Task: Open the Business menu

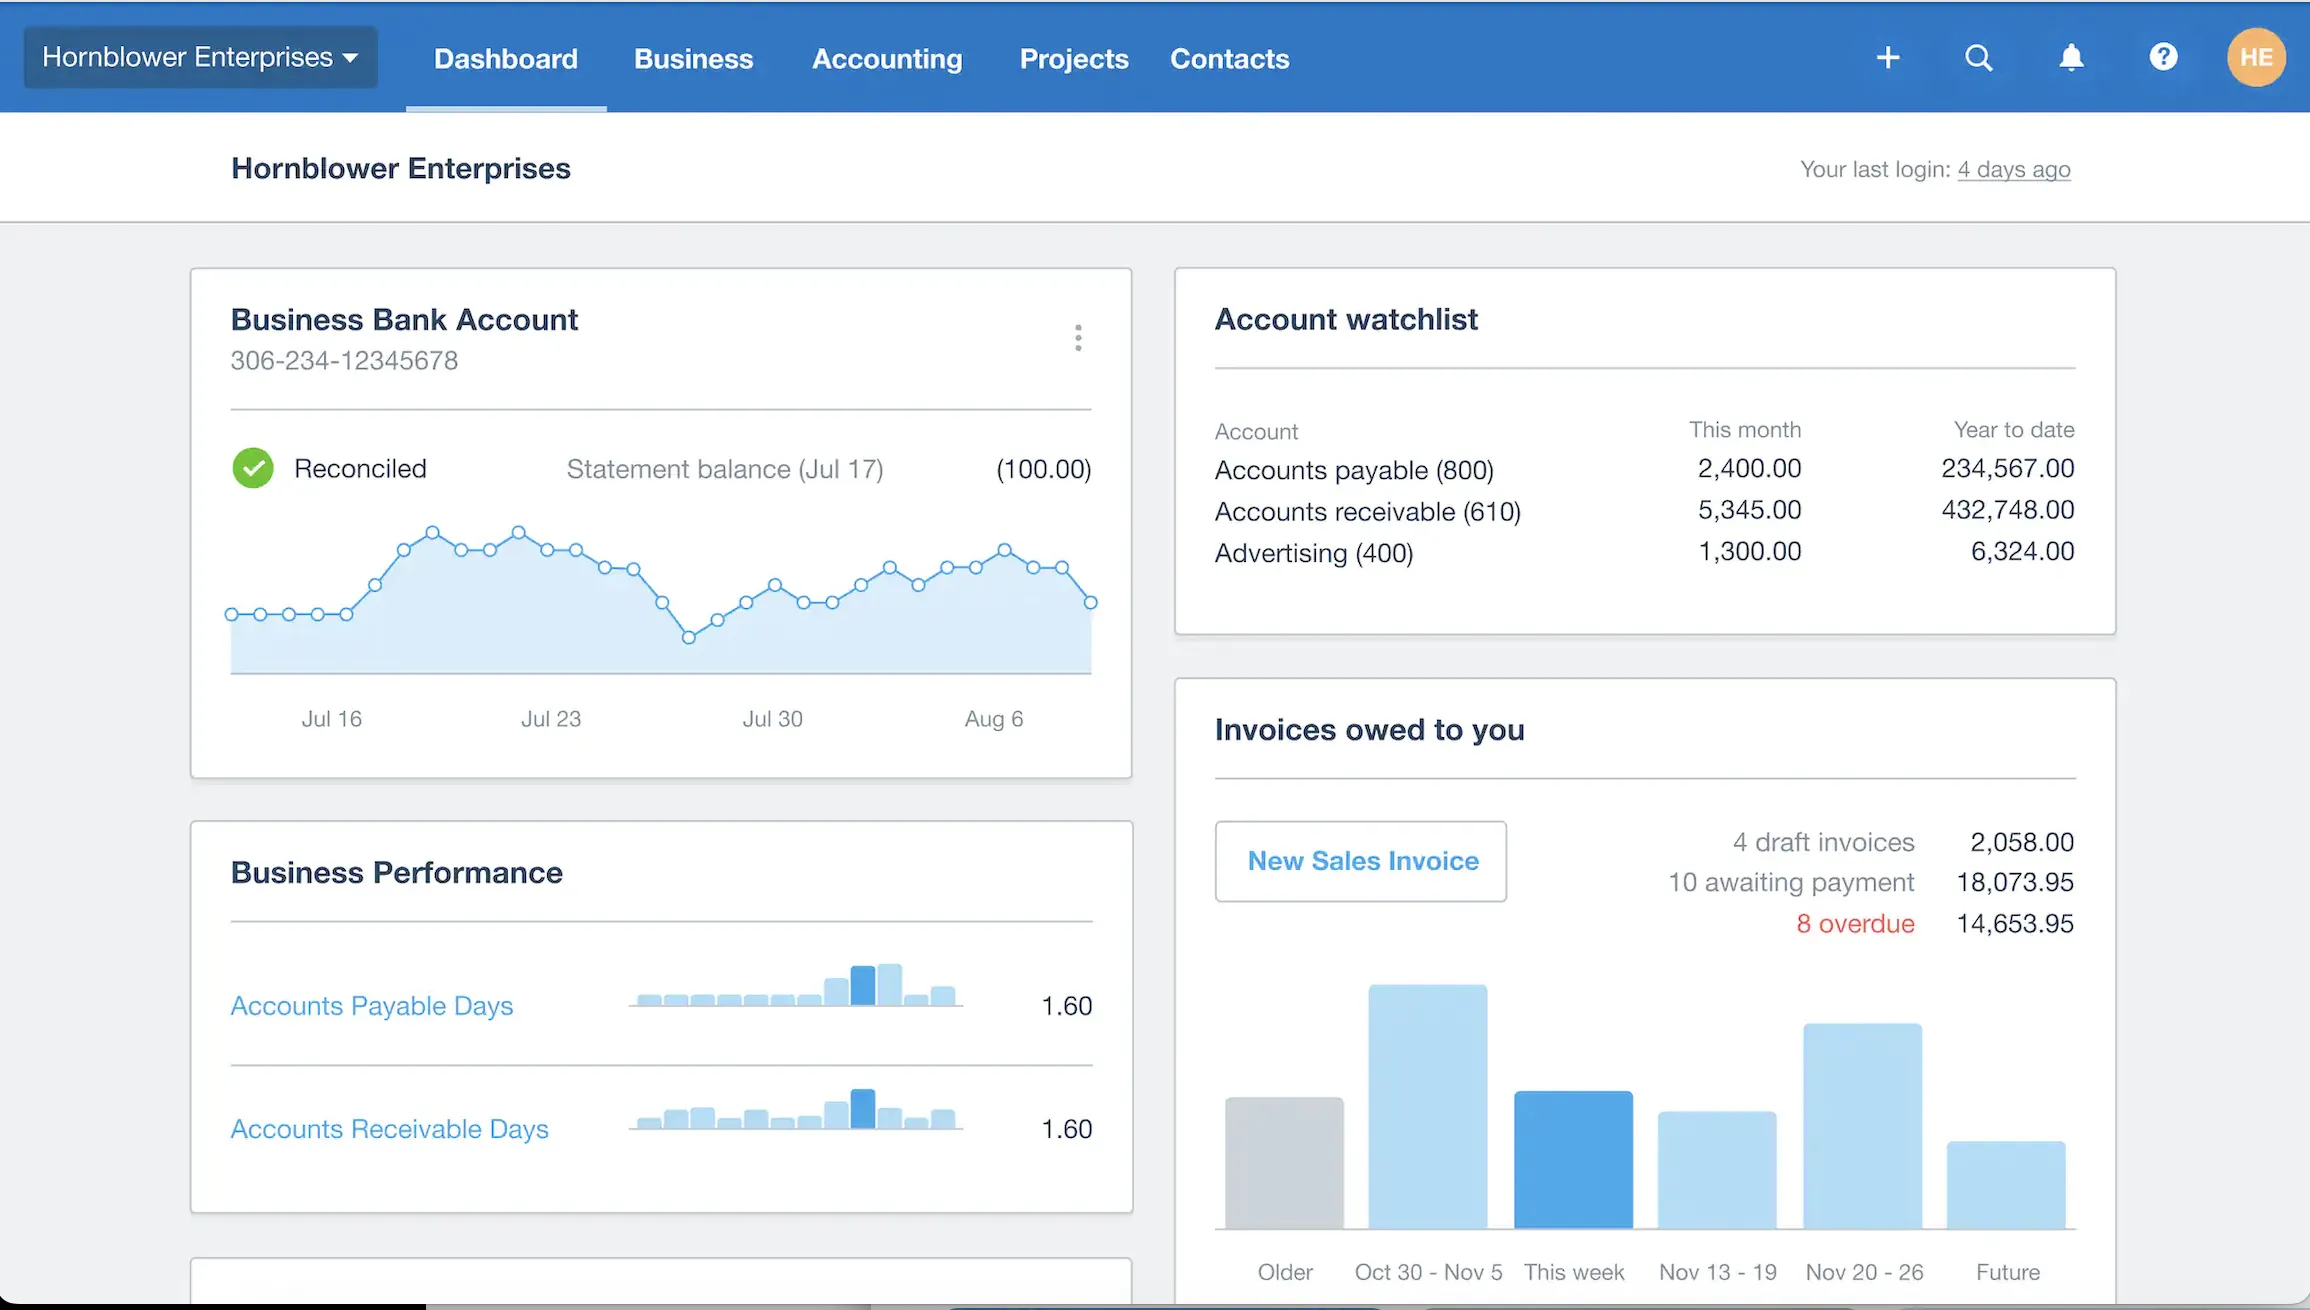Action: [x=693, y=59]
